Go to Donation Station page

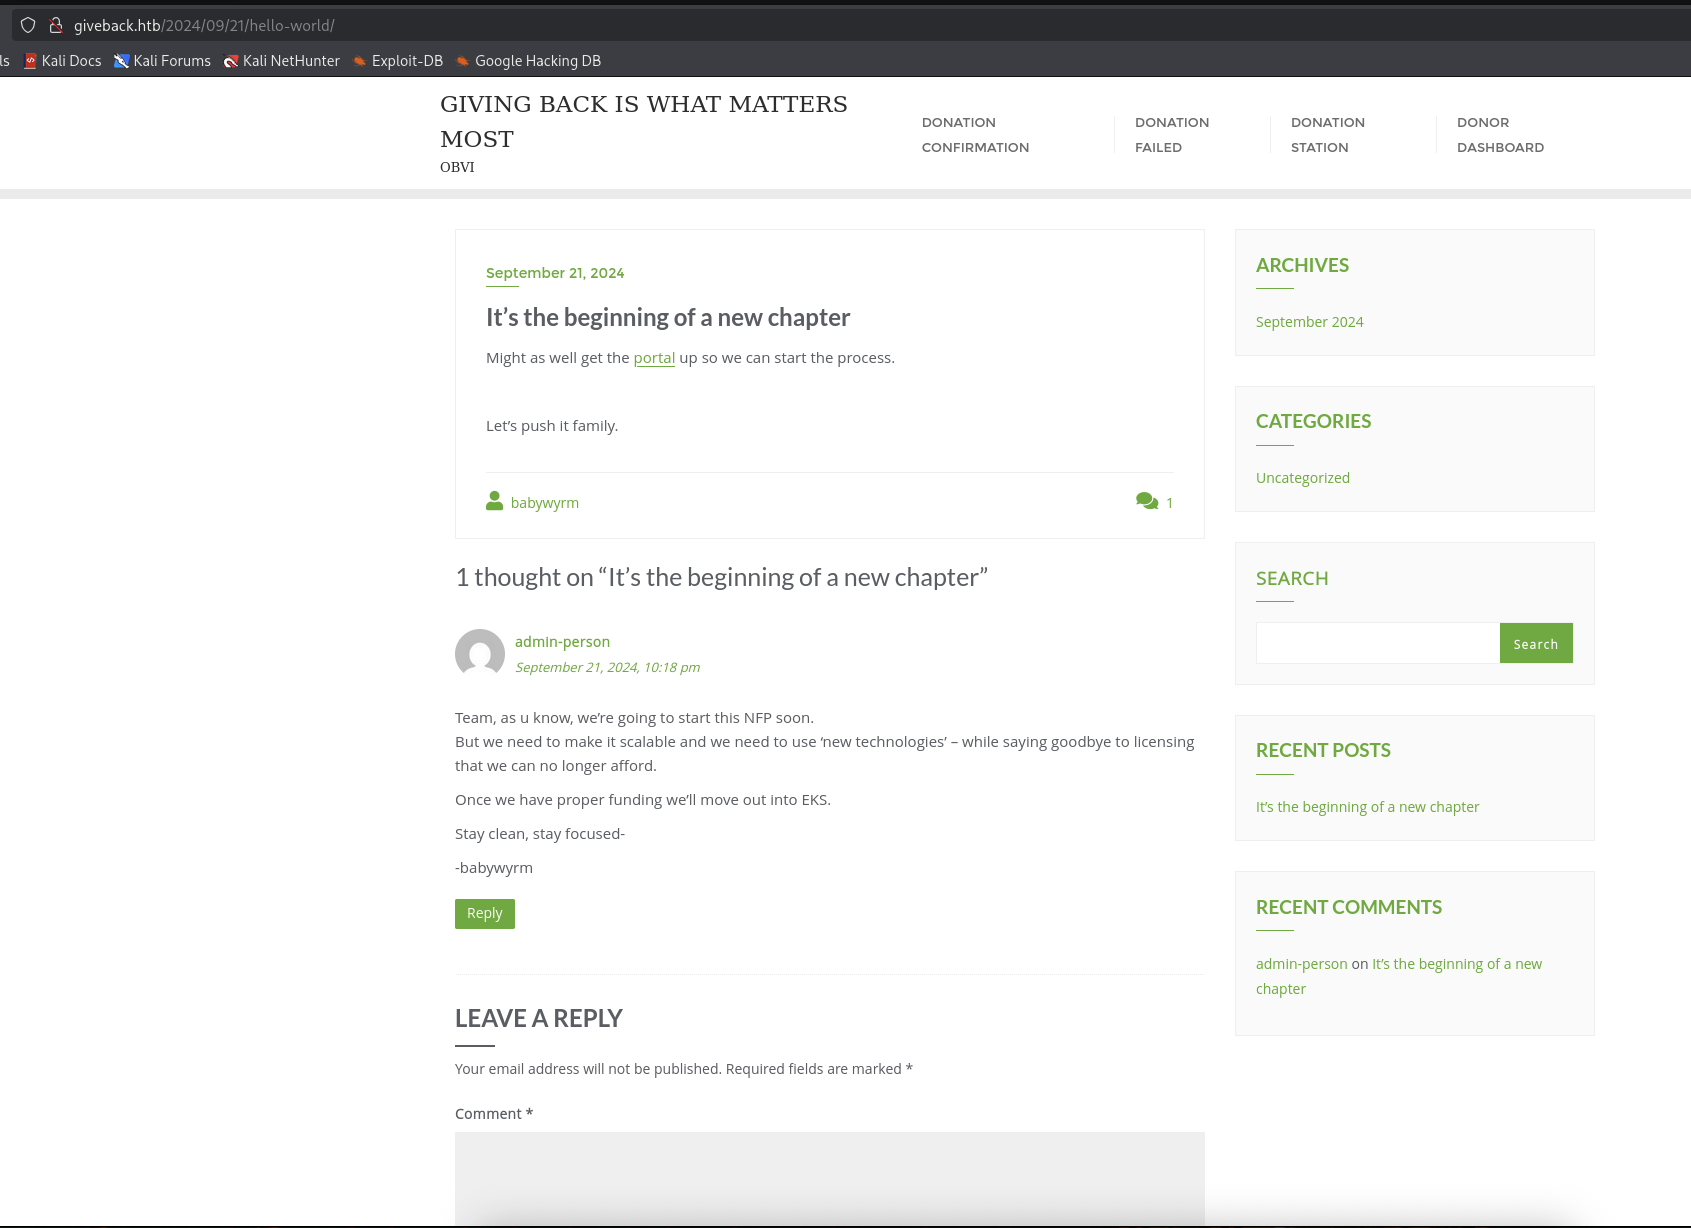pos(1327,135)
